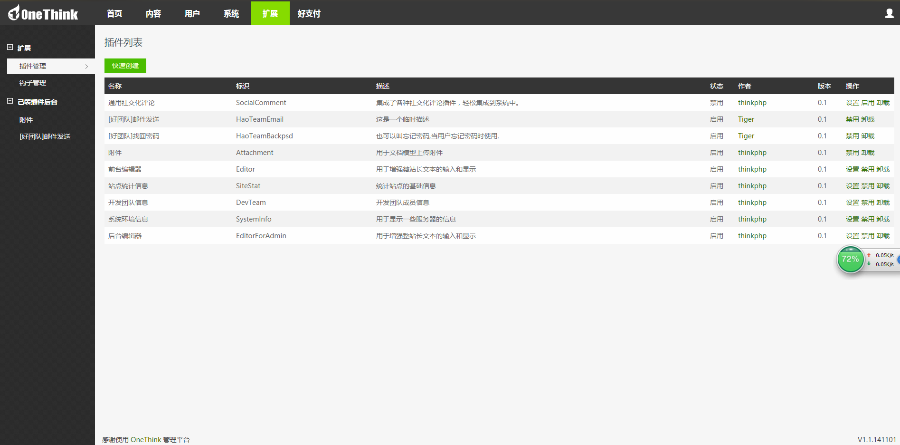Open the user account icon menu
This screenshot has width=900, height=445.
click(x=890, y=13)
